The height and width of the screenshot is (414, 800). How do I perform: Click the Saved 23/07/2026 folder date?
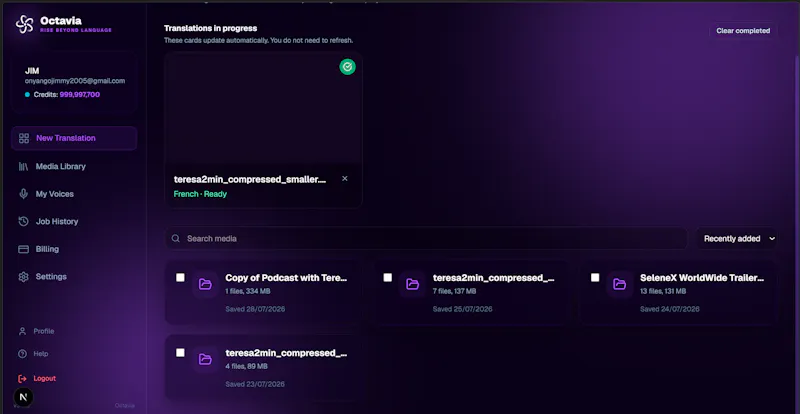(255, 384)
